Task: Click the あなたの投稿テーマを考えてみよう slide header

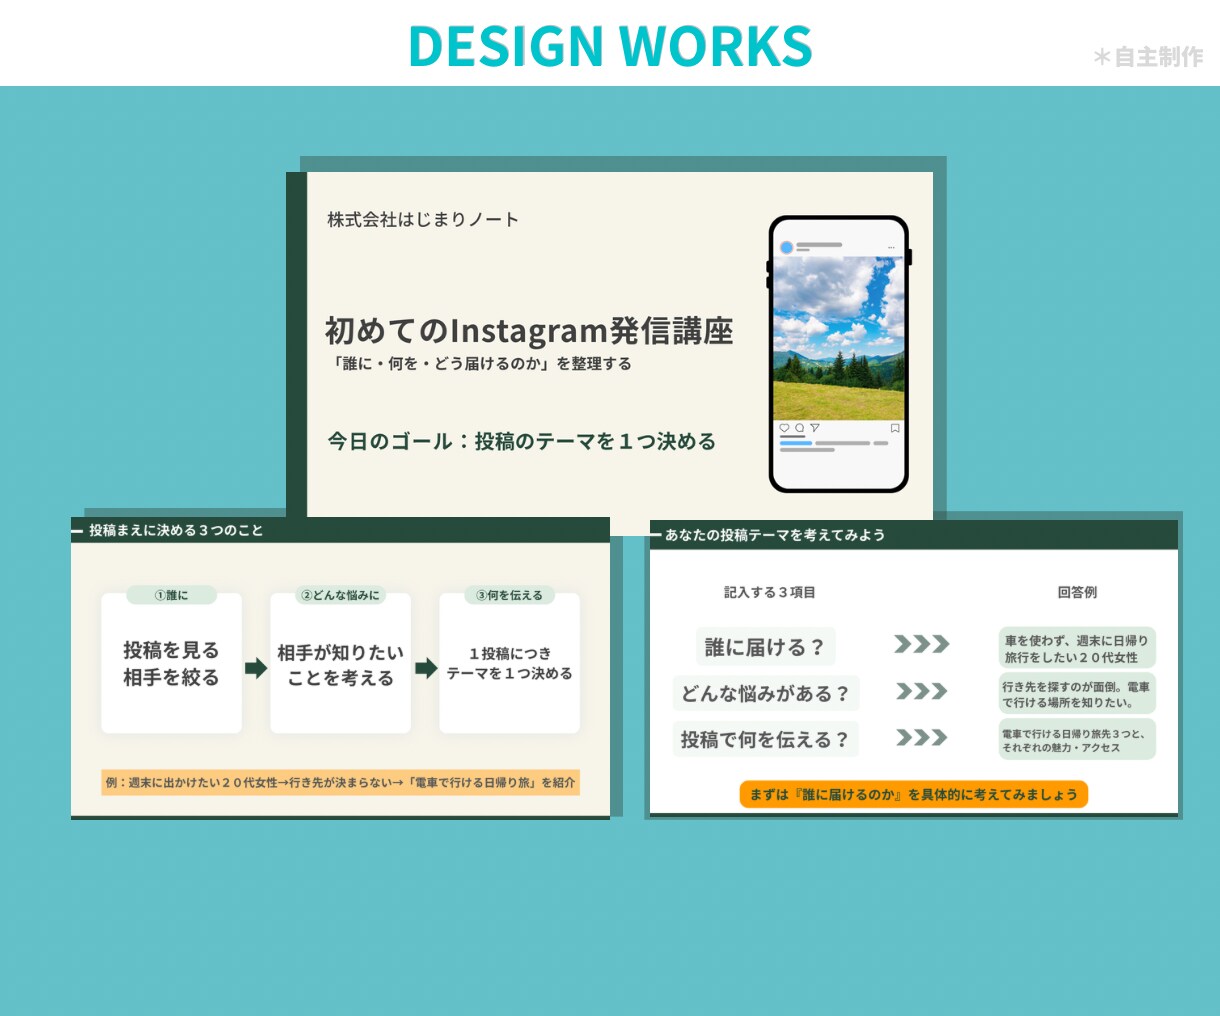Action: click(775, 535)
